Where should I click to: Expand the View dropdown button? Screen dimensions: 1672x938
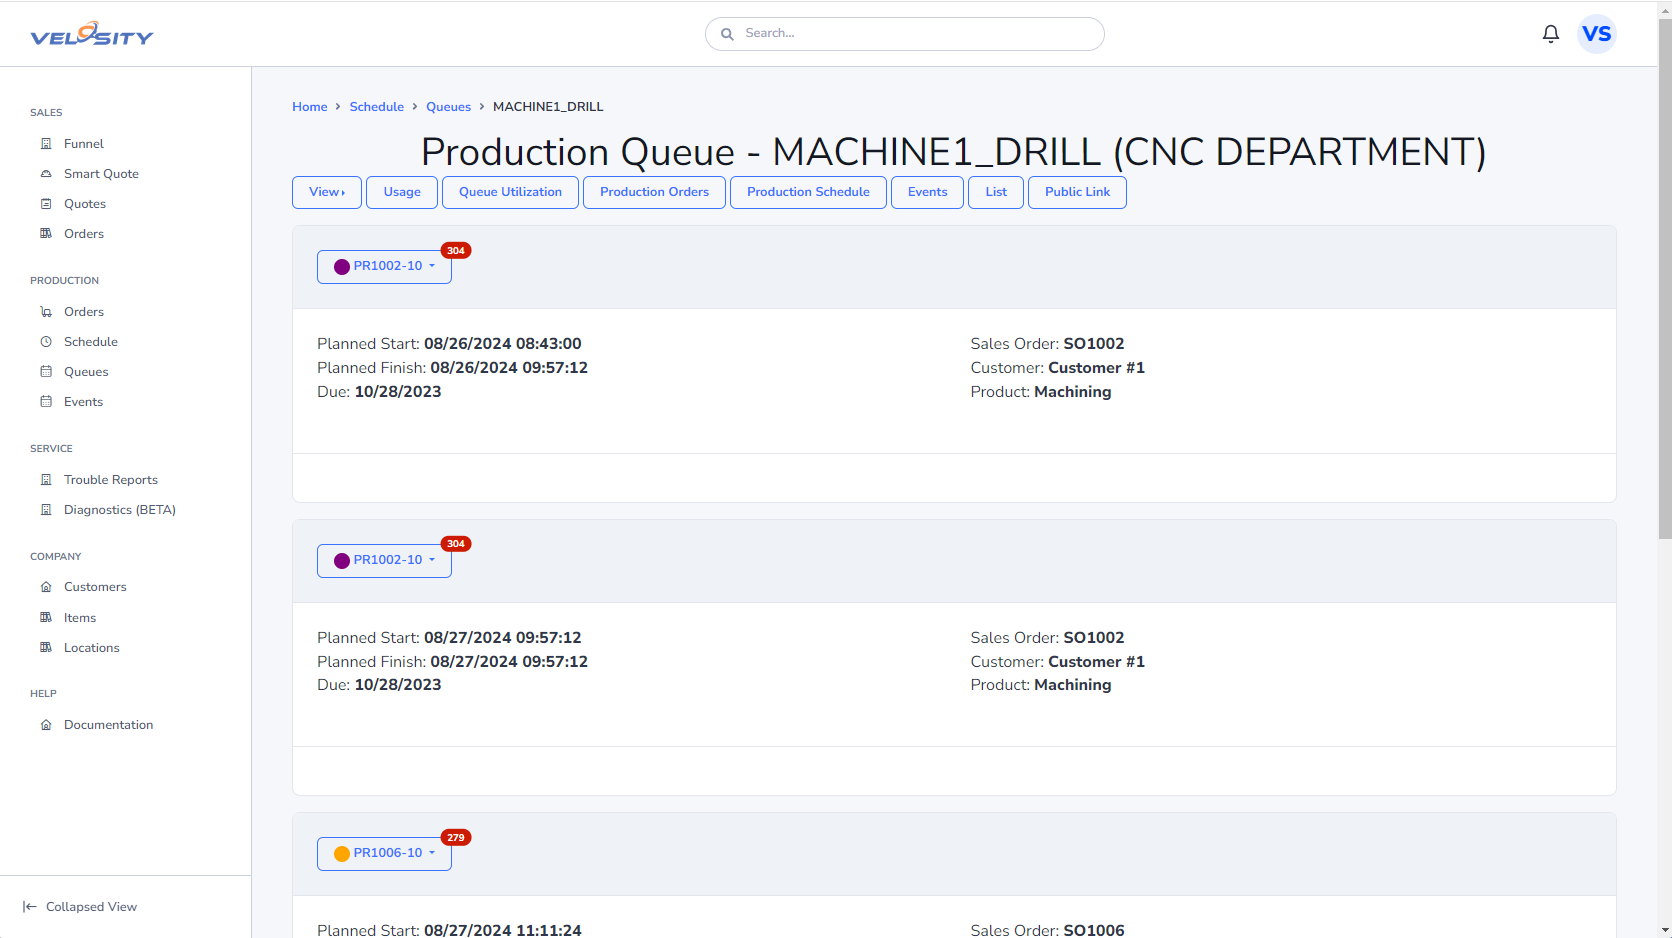327,192
